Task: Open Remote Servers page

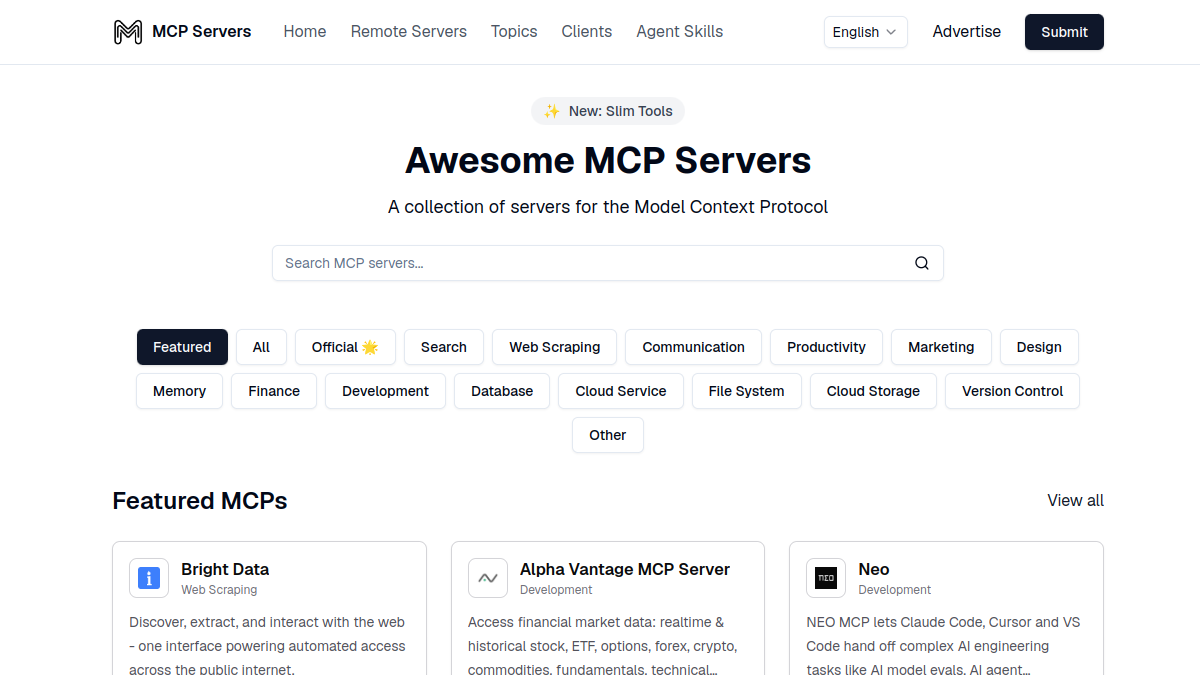Action: 409,32
